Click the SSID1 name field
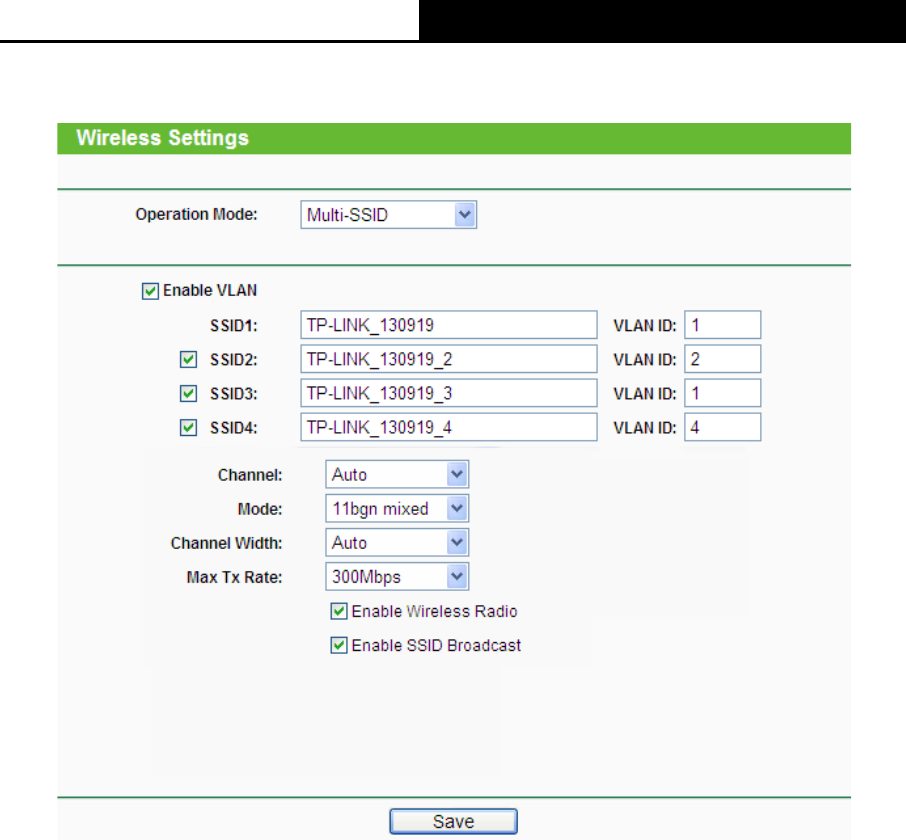Screen dimensions: 906x840 coord(449,325)
